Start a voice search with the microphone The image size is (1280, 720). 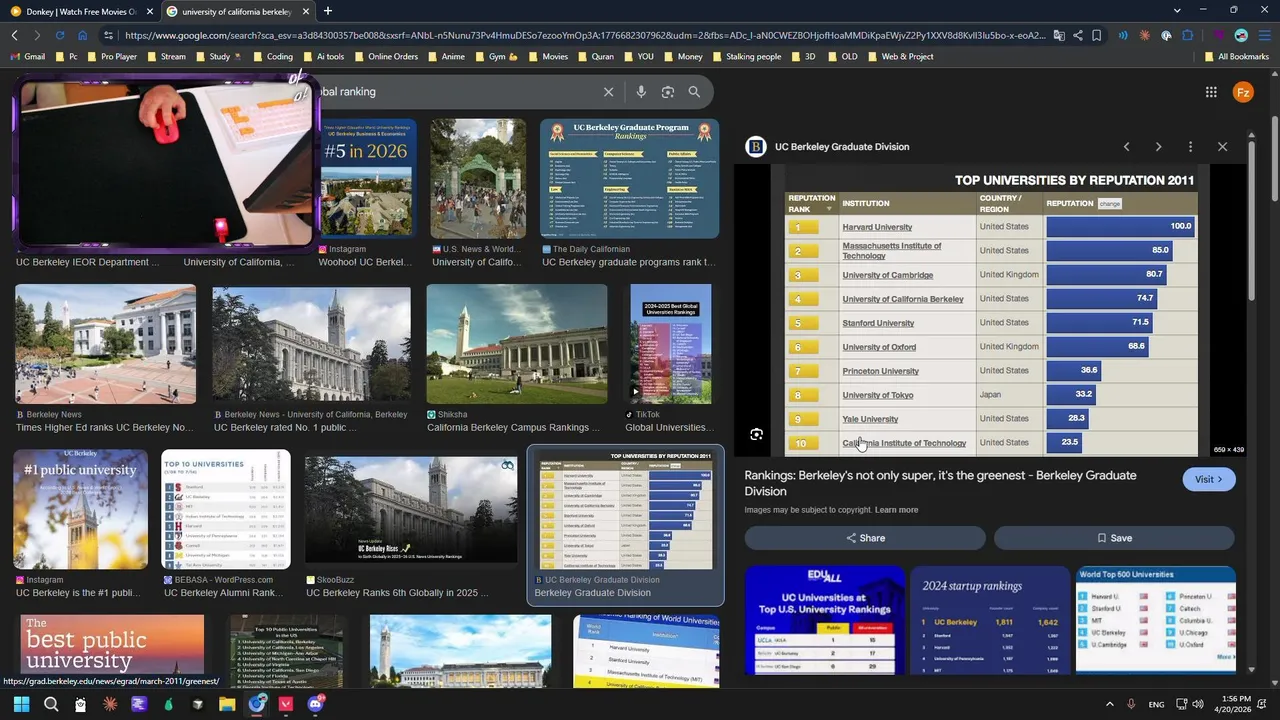pyautogui.click(x=641, y=92)
